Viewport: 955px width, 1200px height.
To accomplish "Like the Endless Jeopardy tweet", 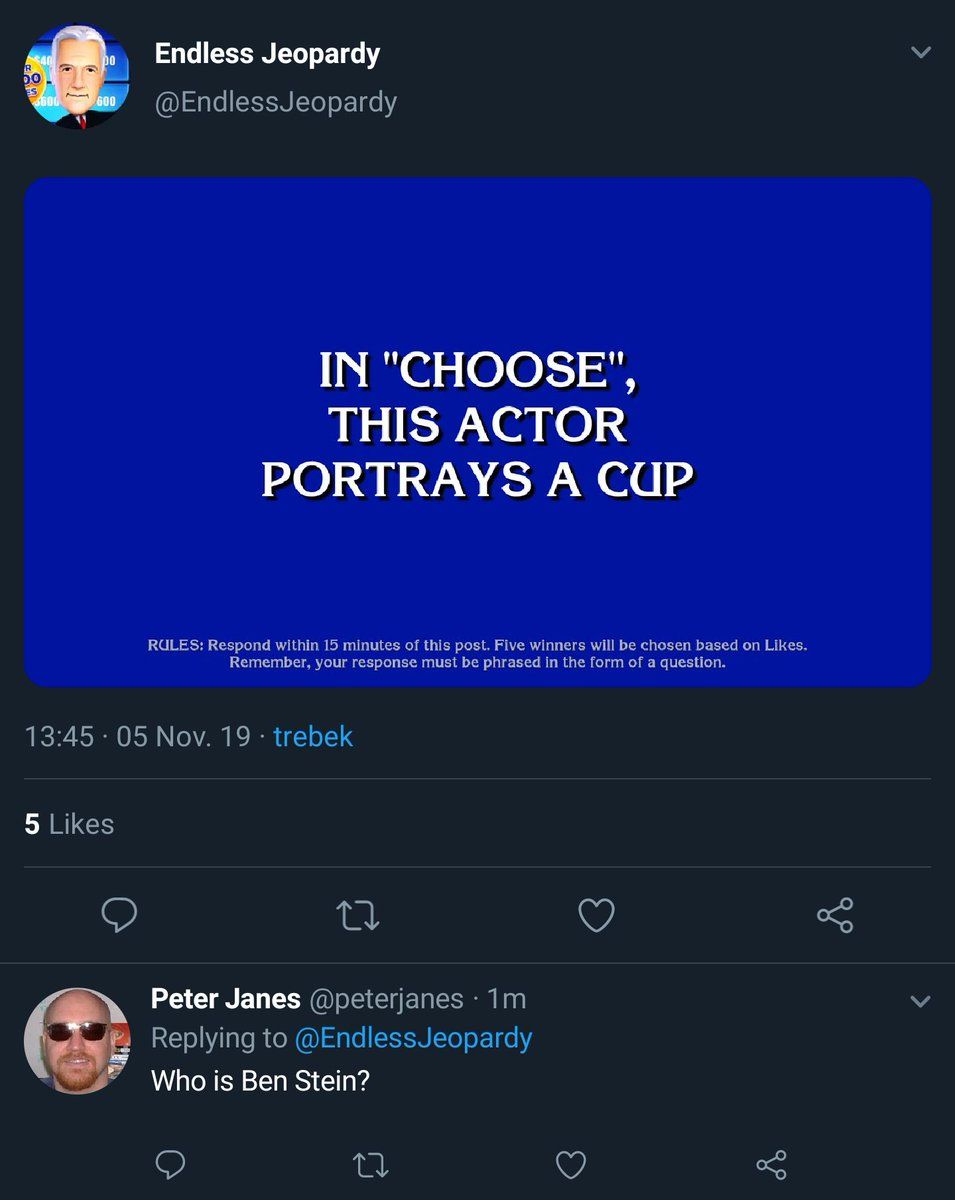I will point(596,914).
